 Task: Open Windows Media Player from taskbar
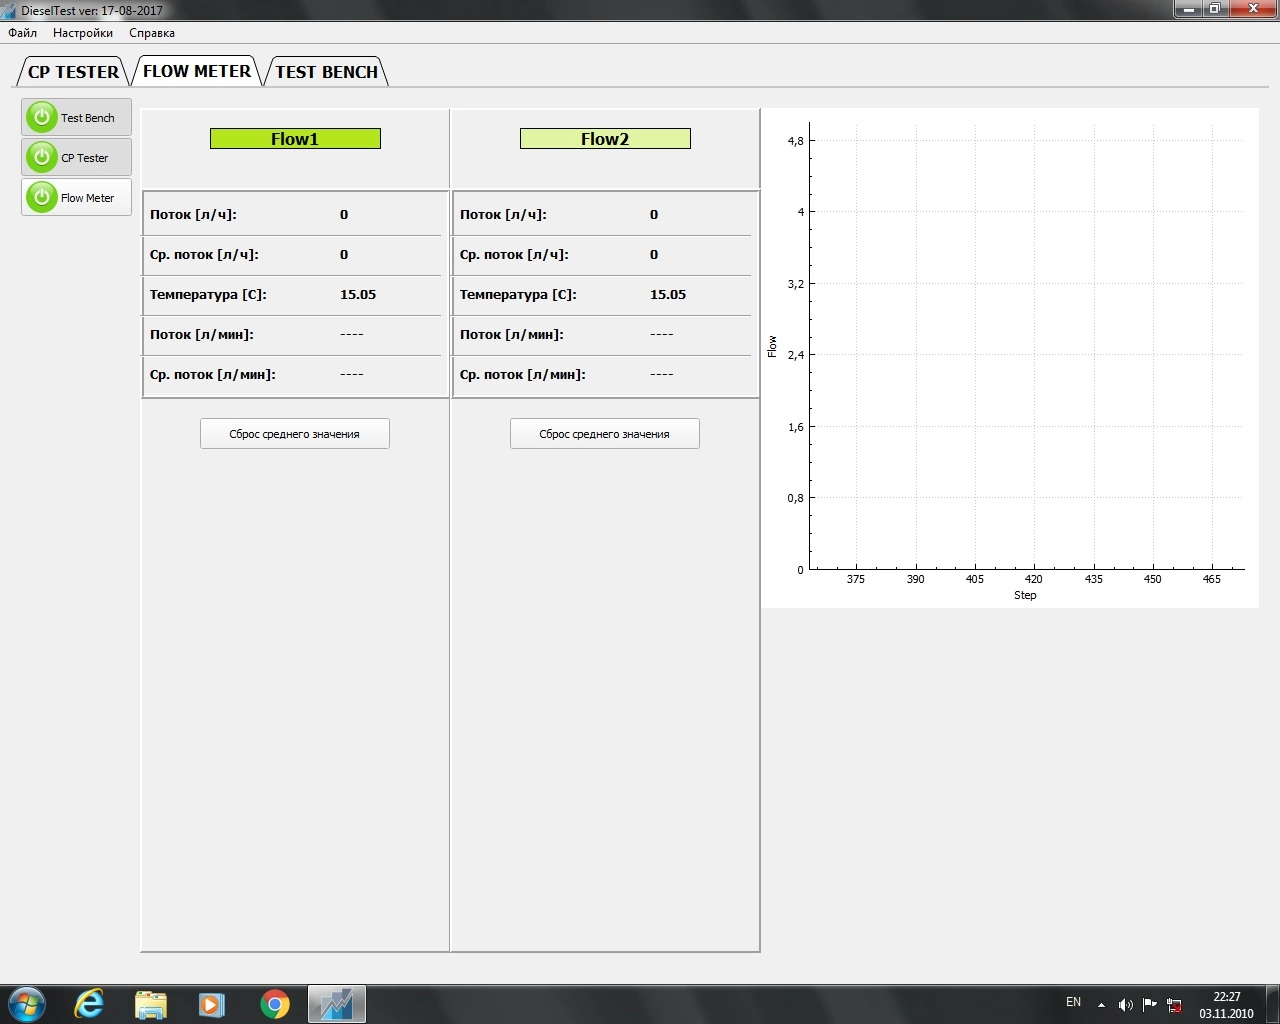coord(212,1004)
